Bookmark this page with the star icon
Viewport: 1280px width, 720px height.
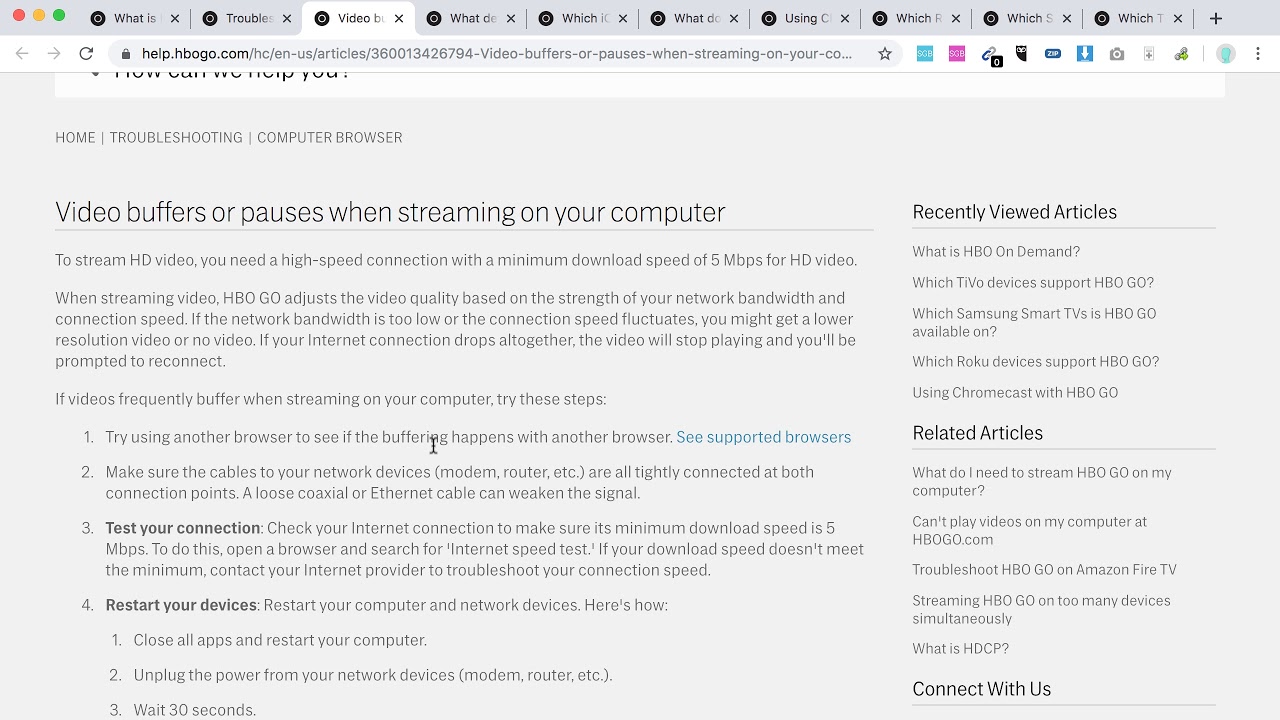[x=885, y=54]
